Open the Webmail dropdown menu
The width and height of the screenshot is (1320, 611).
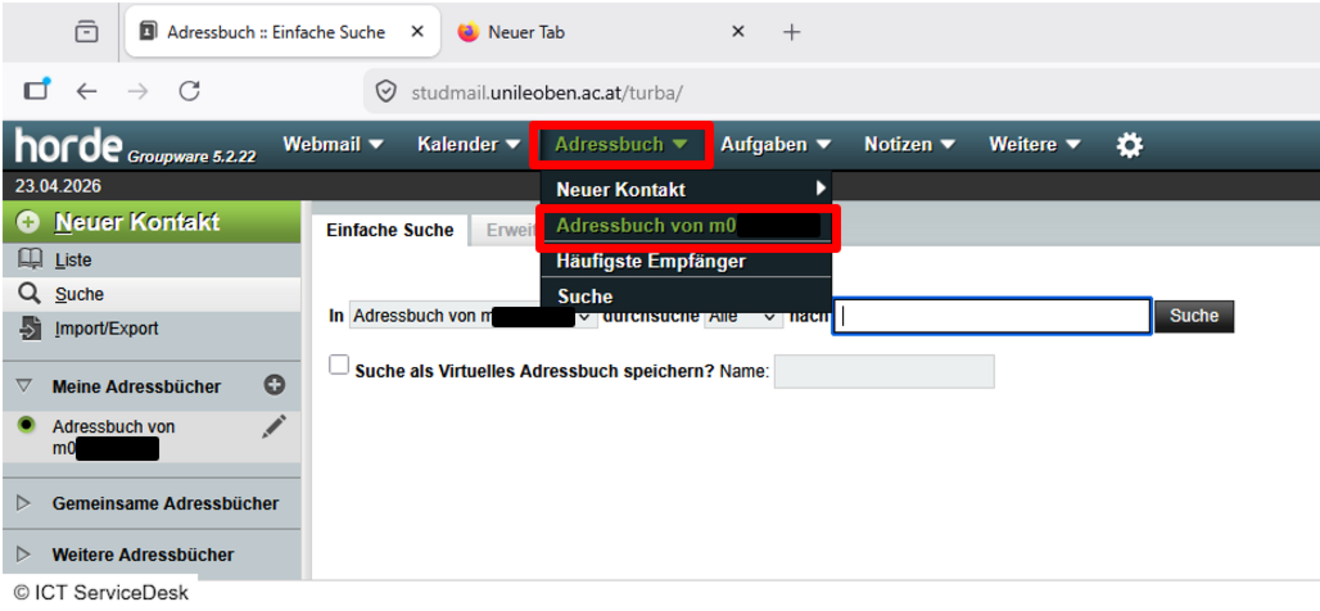coord(332,145)
